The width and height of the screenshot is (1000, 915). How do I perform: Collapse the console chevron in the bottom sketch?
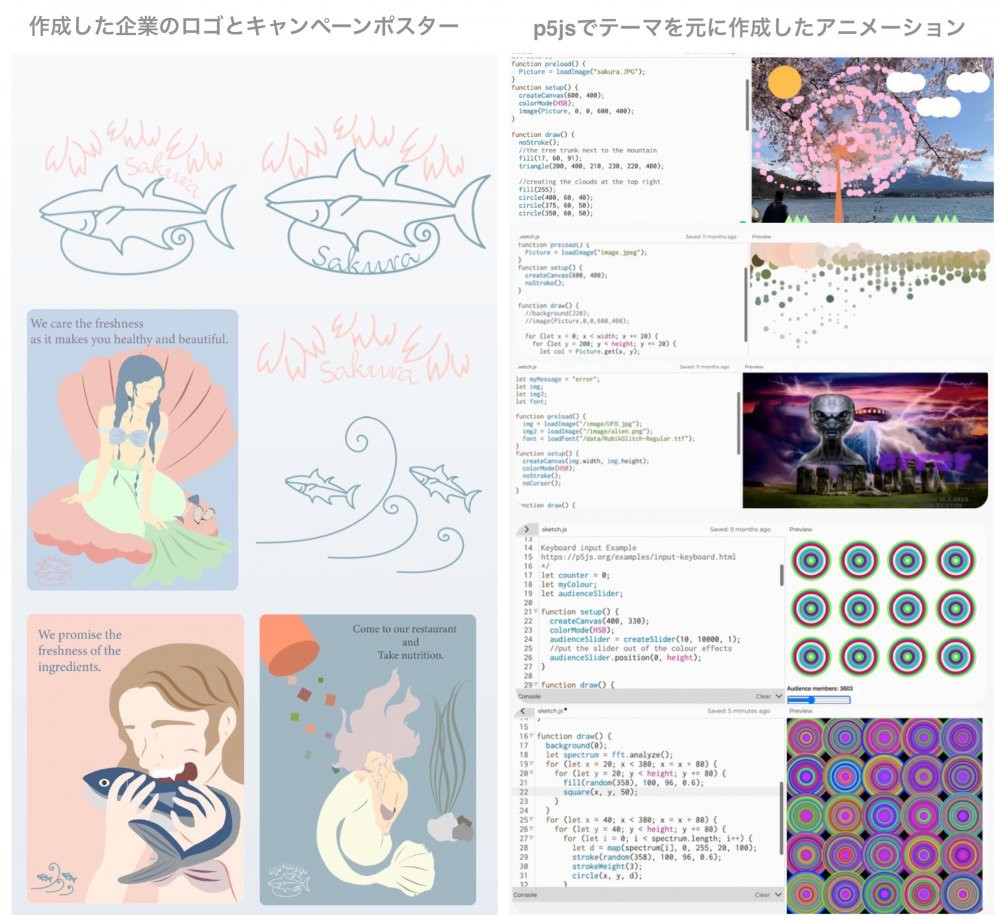click(x=779, y=895)
